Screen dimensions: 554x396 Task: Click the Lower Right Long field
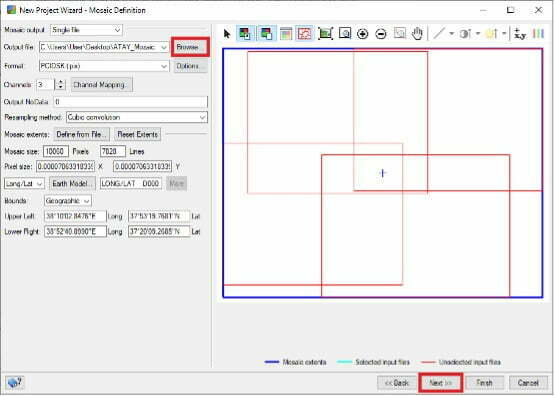coord(75,231)
